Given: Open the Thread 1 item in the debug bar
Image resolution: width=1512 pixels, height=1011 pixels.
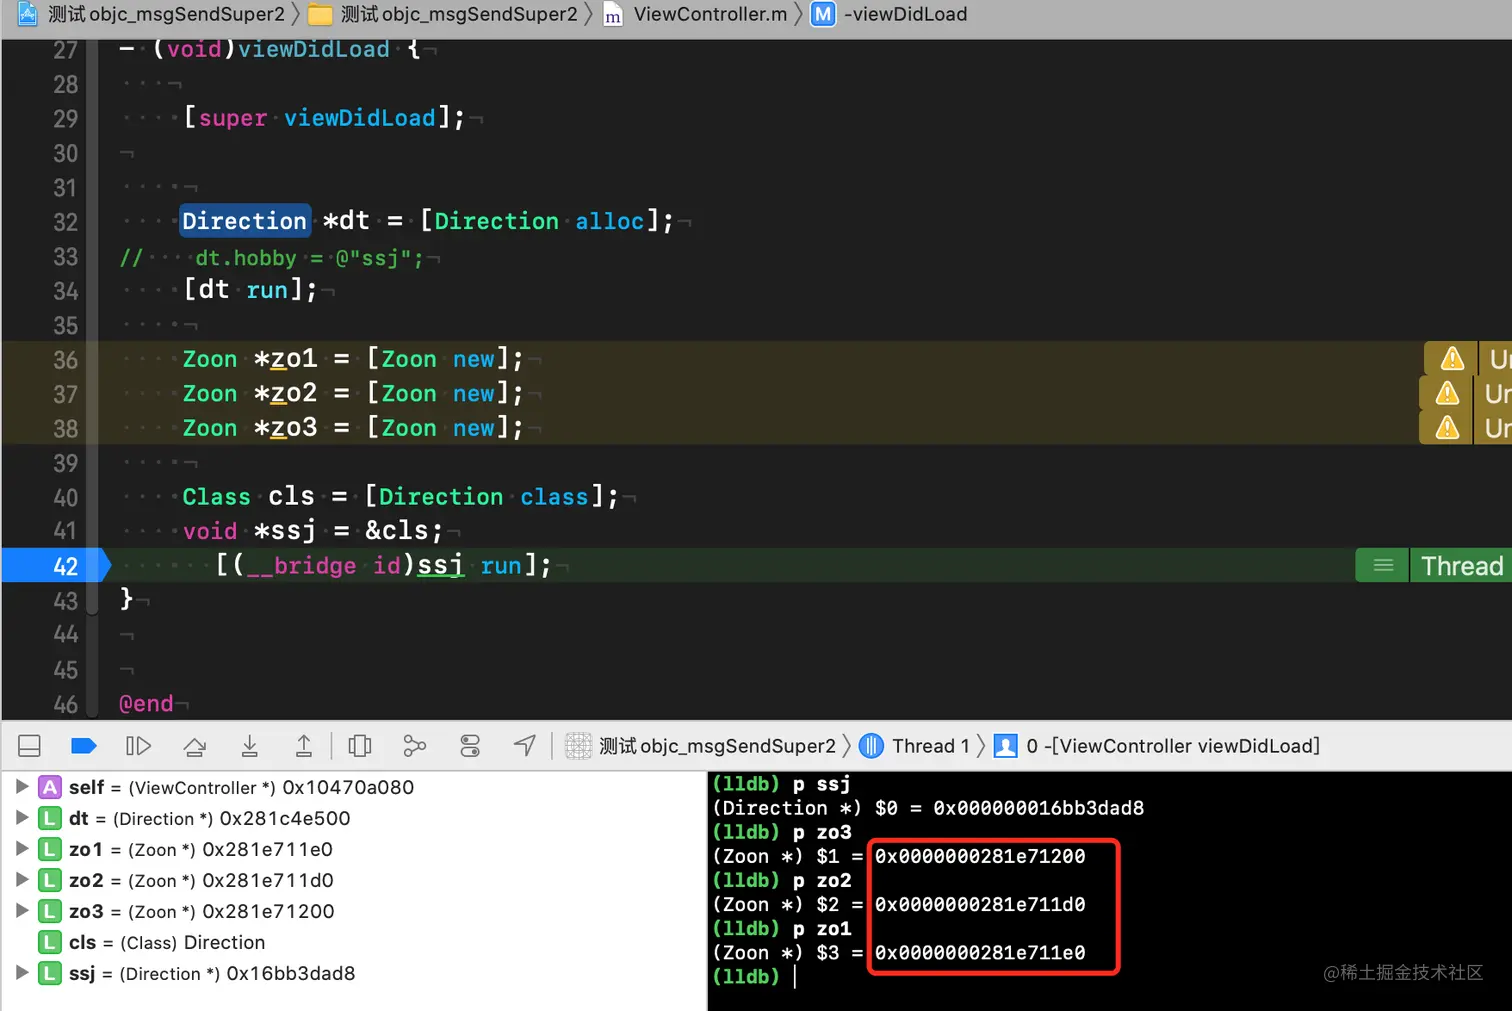Looking at the screenshot, I should click(x=930, y=746).
